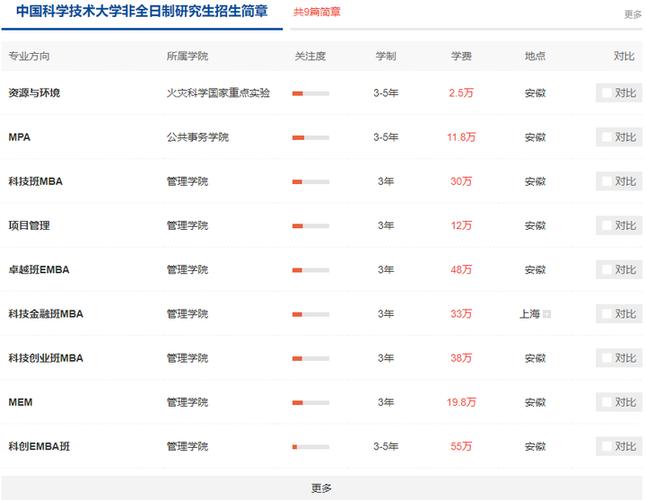646x500 pixels.
Task: Tick compare checkbox for 科技金融班MBA row
Action: (x=606, y=314)
